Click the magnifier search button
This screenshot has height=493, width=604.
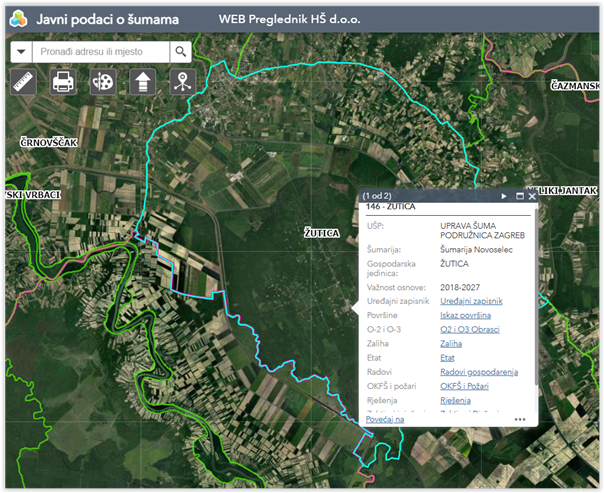pos(181,52)
